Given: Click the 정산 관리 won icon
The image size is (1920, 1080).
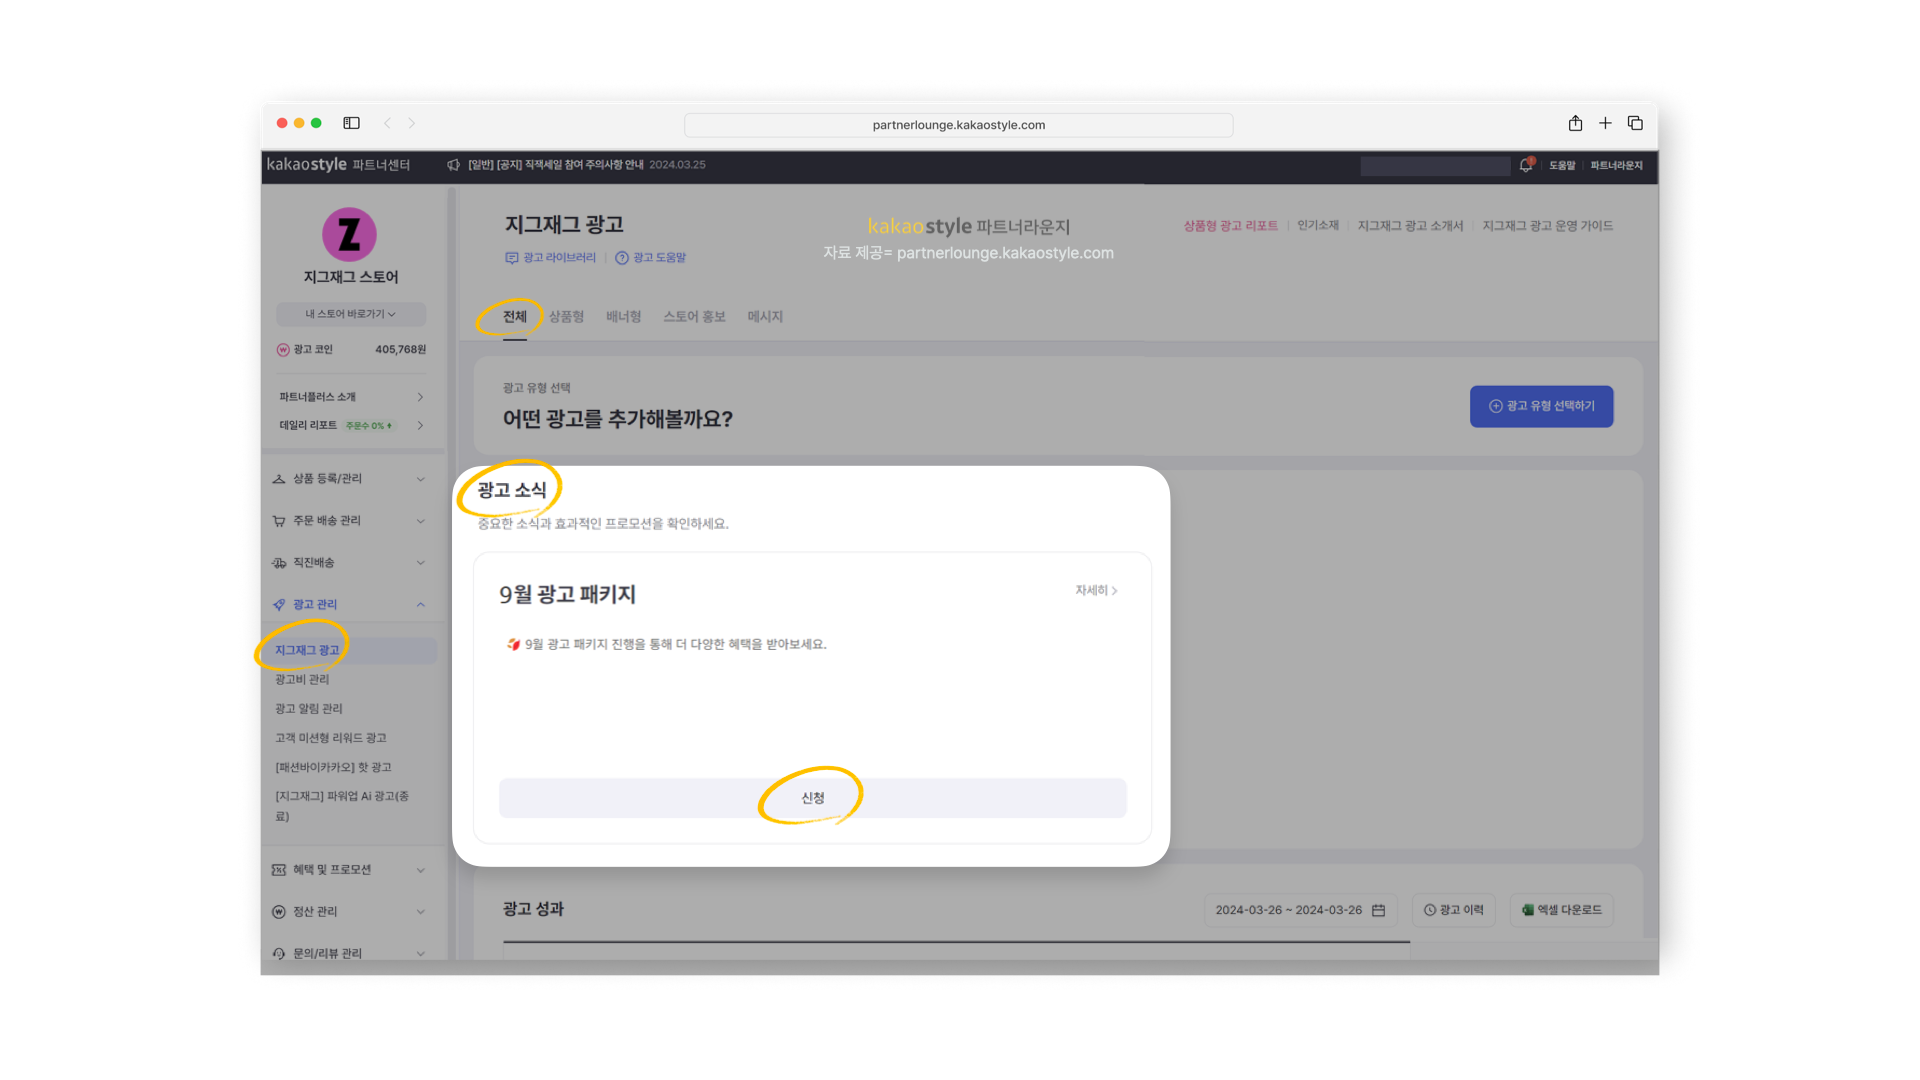Looking at the screenshot, I should [279, 912].
